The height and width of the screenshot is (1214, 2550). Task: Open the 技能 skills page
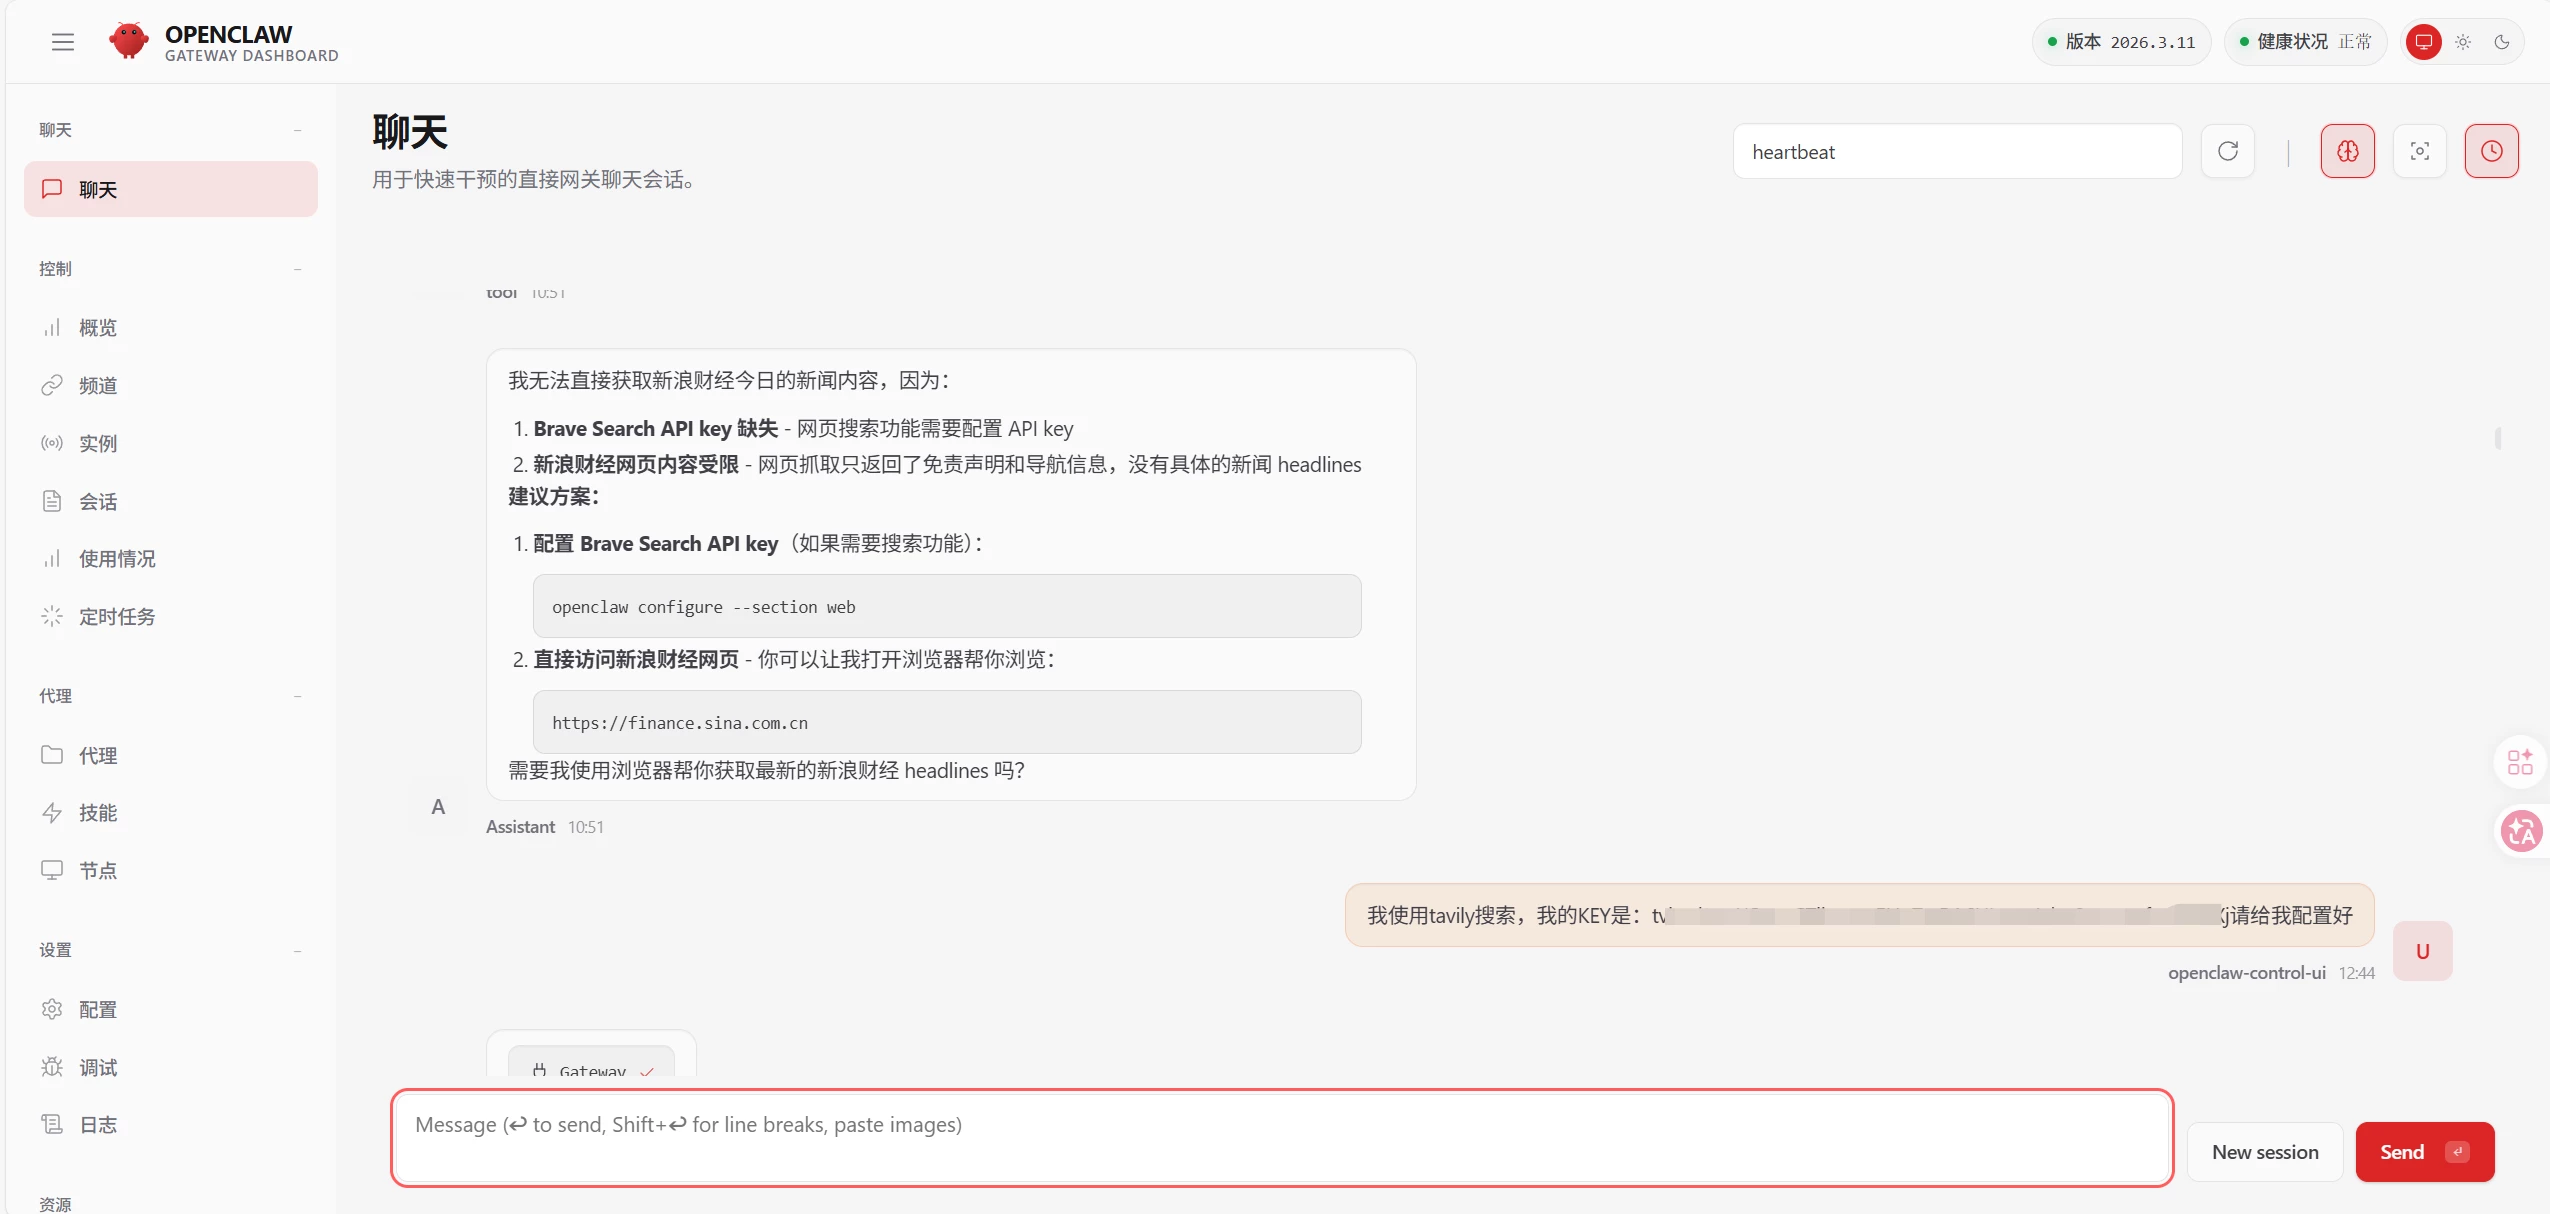pos(98,813)
